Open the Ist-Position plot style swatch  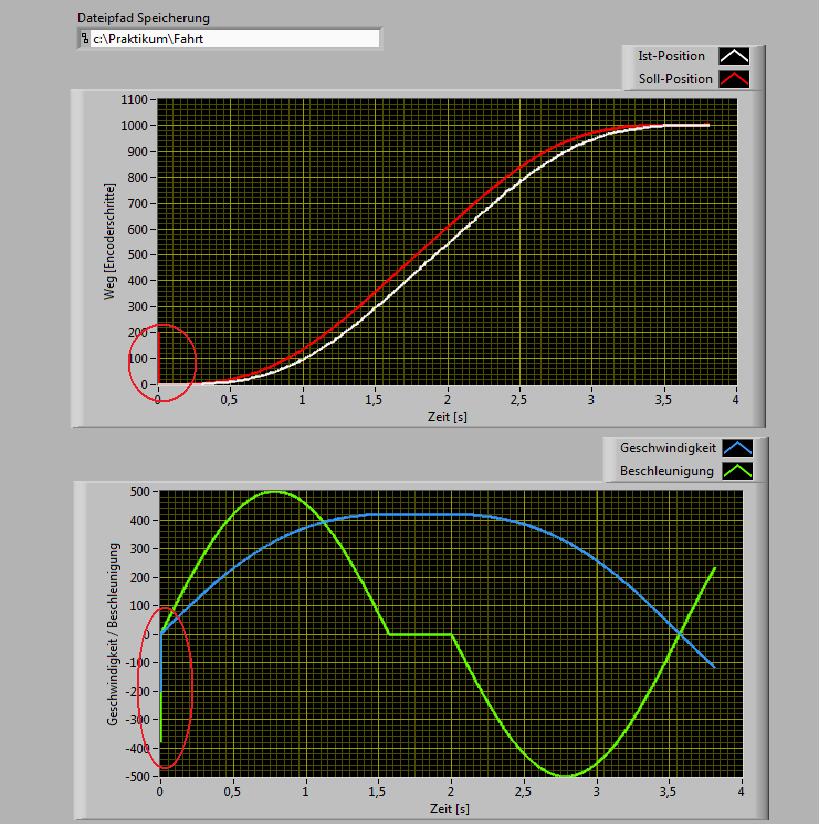pos(734,56)
